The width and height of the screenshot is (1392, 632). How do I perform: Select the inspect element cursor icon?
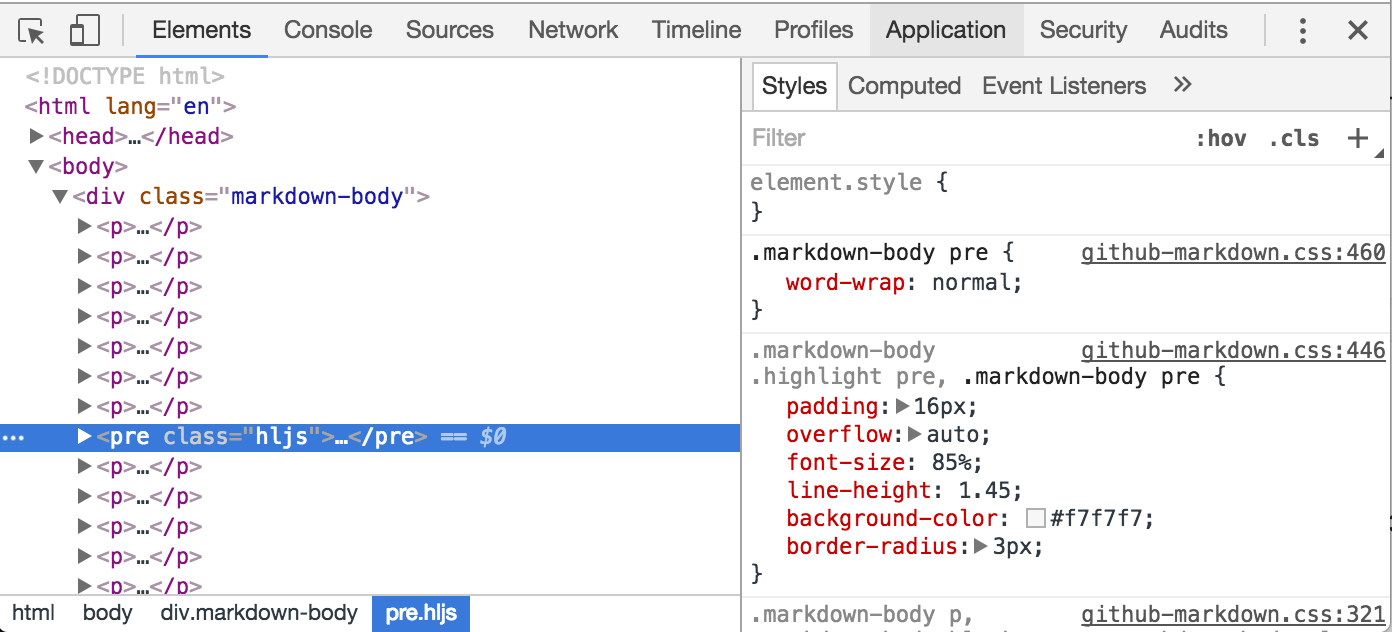pos(31,29)
